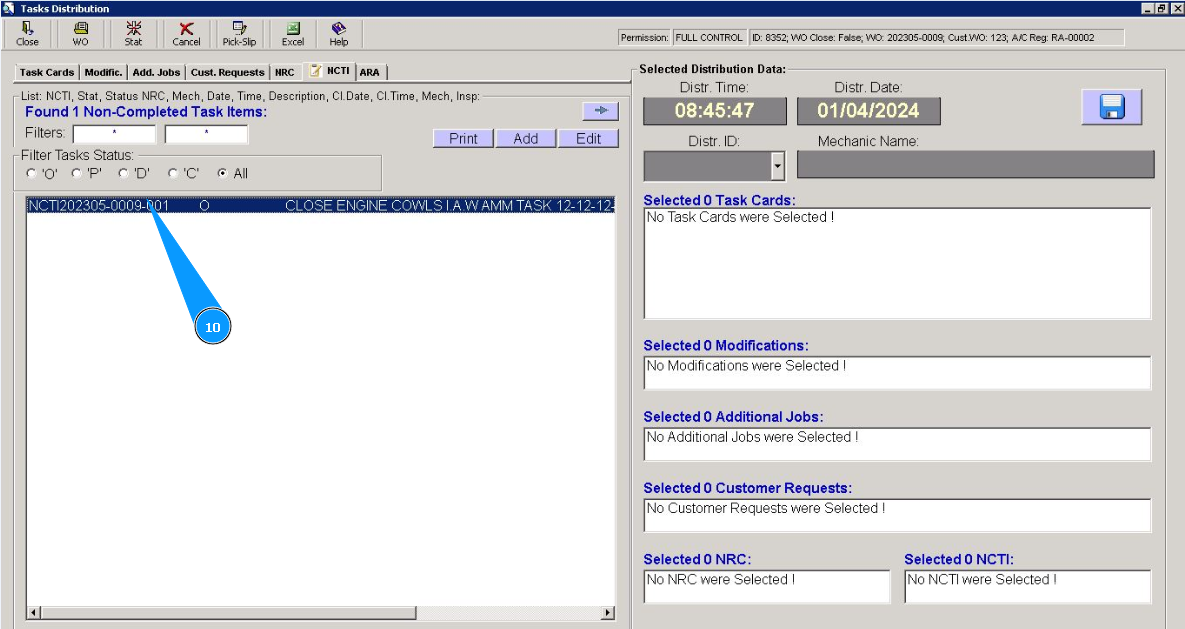Click the Cancel toolbar icon
Viewport: 1185px width, 629px height.
pos(186,34)
